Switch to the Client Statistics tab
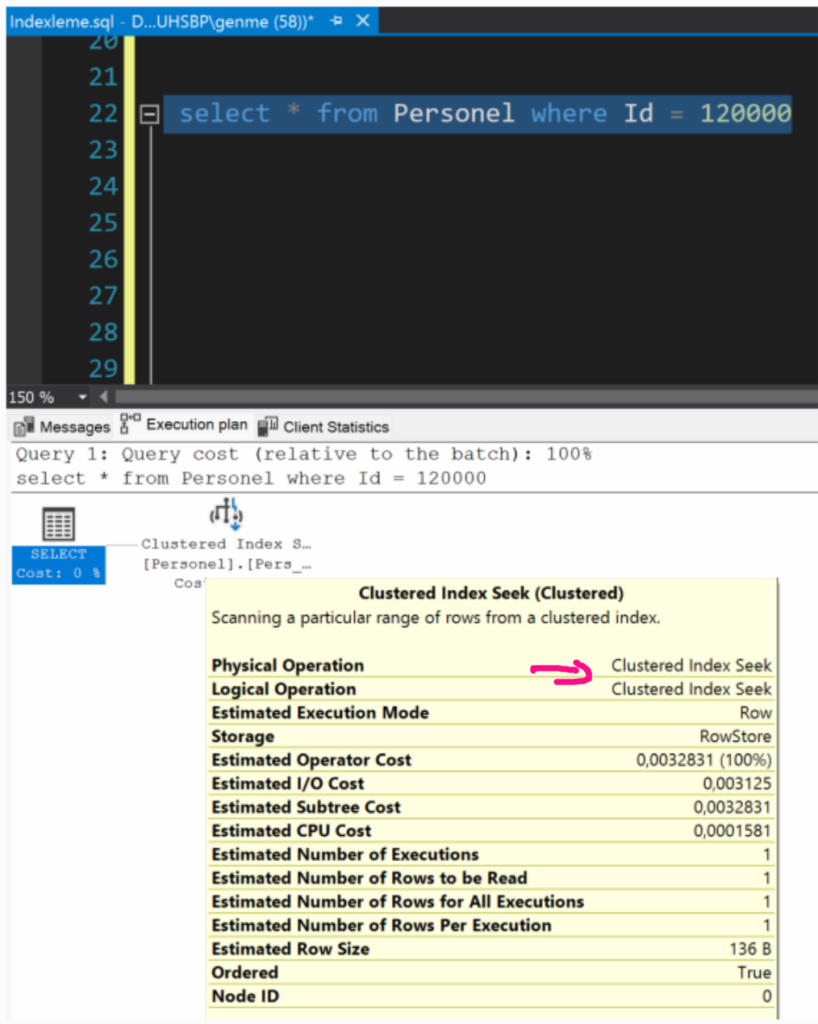The width and height of the screenshot is (818, 1024). [335, 427]
